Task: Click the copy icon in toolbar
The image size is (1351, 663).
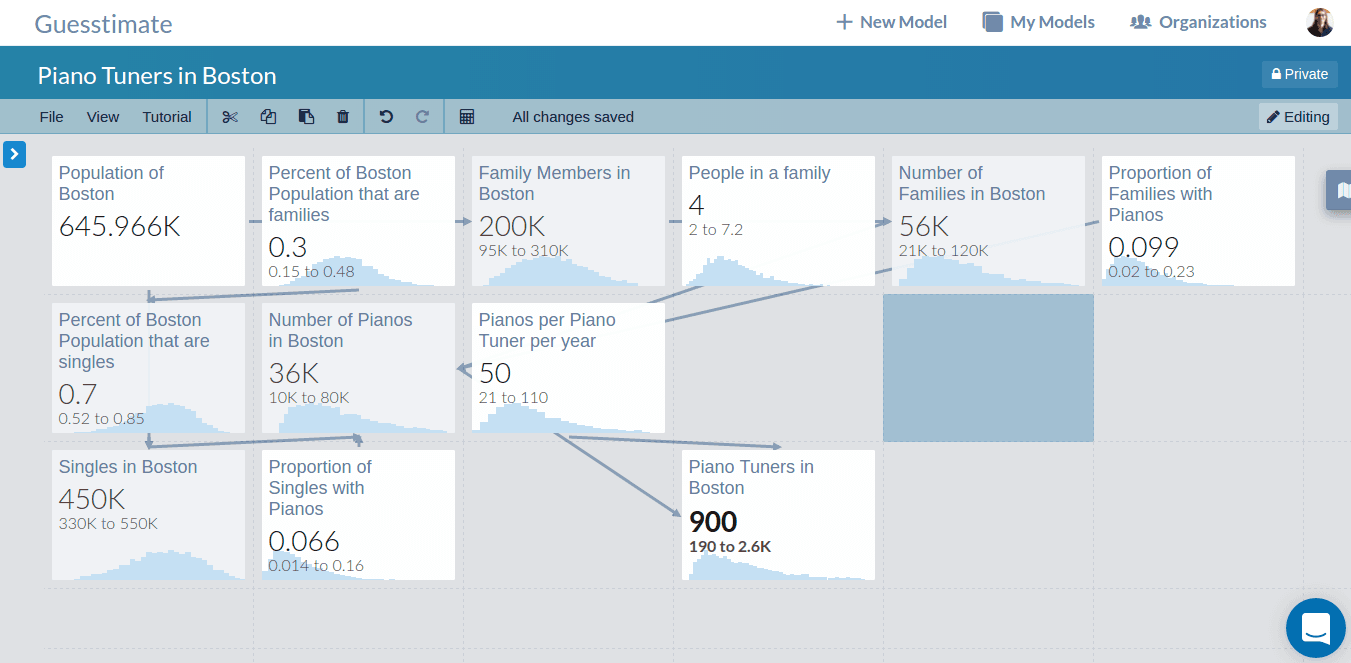Action: 268,117
